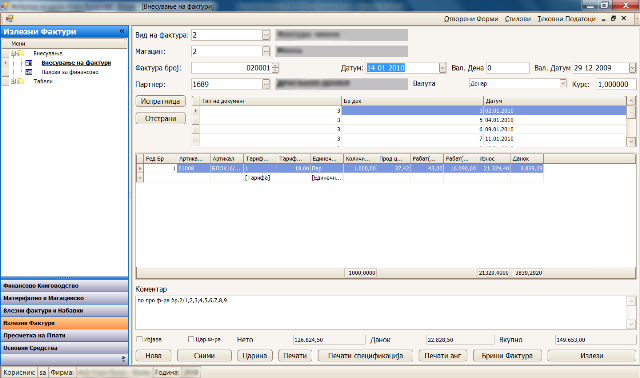Click the [Тарифа] placeholder cell in new row

click(260, 178)
